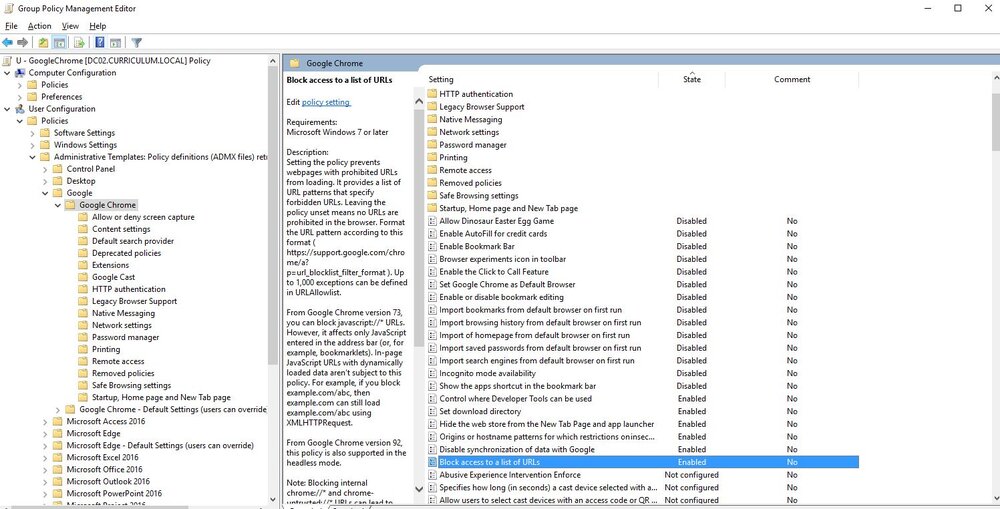1000x509 pixels.
Task: Toggle Show/Hide Console Tree toolbar icon
Action: click(x=59, y=43)
